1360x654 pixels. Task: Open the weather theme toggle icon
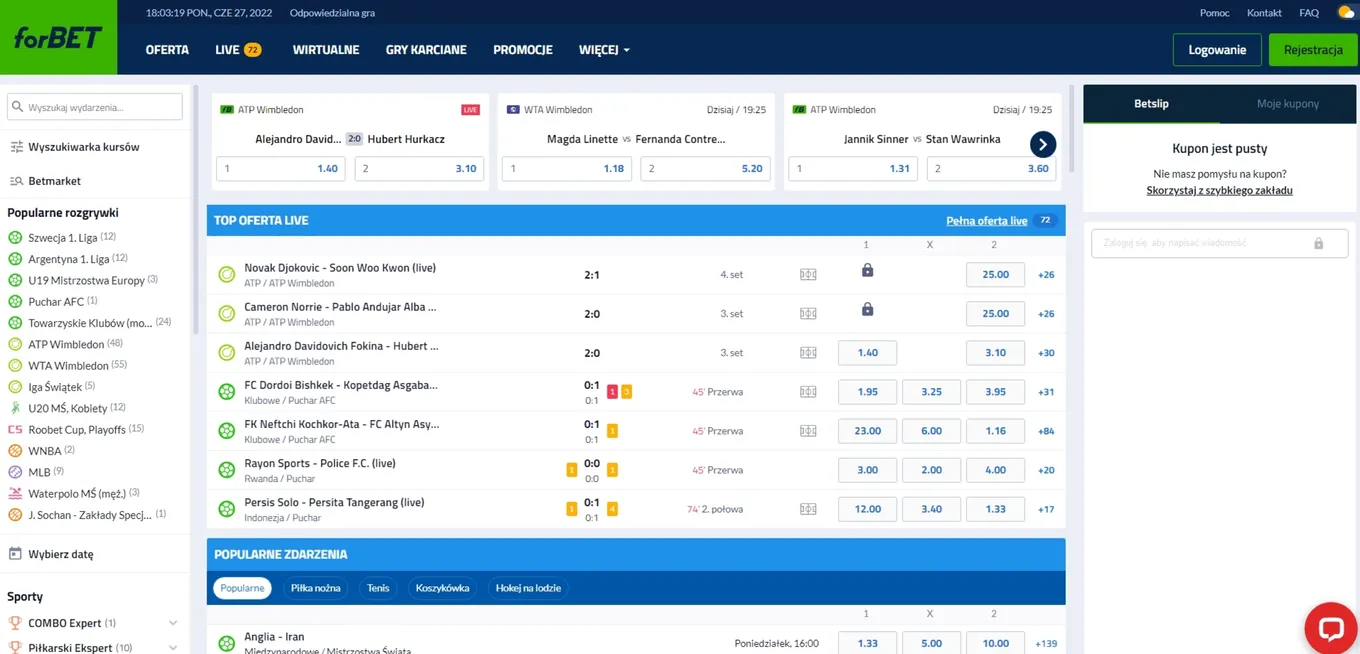point(1346,13)
